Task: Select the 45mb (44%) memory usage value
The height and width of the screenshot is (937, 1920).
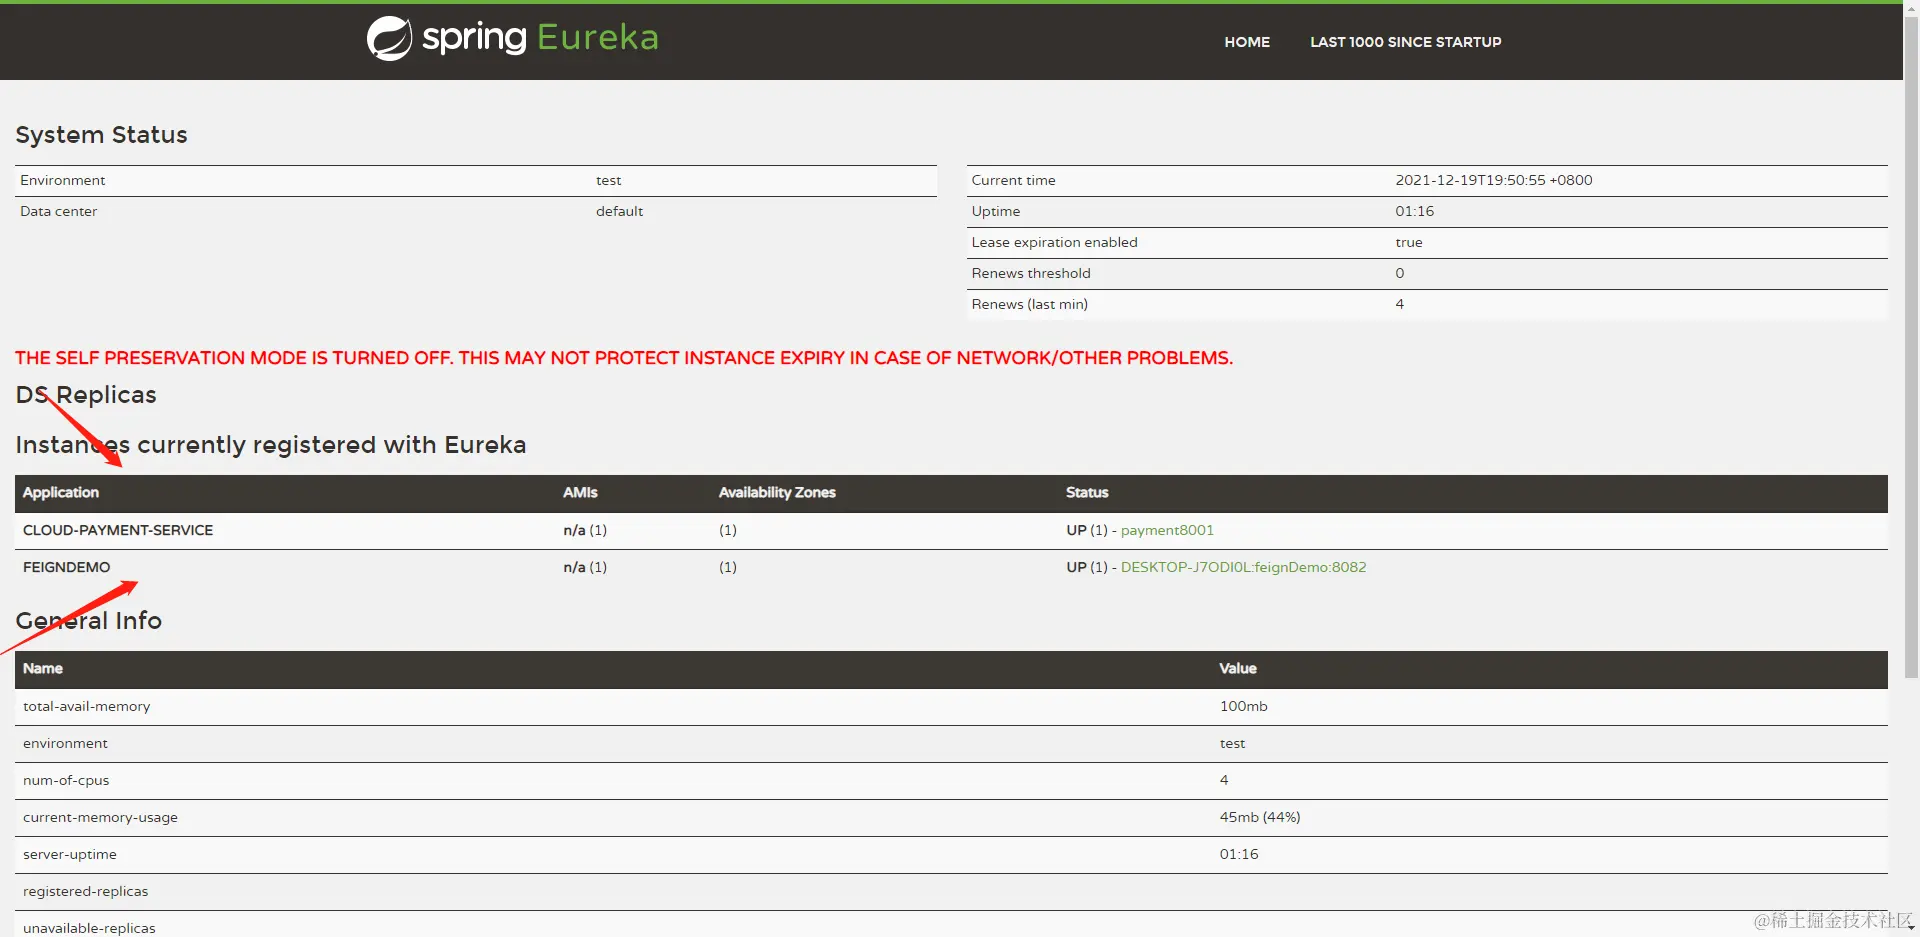Action: click(1260, 817)
